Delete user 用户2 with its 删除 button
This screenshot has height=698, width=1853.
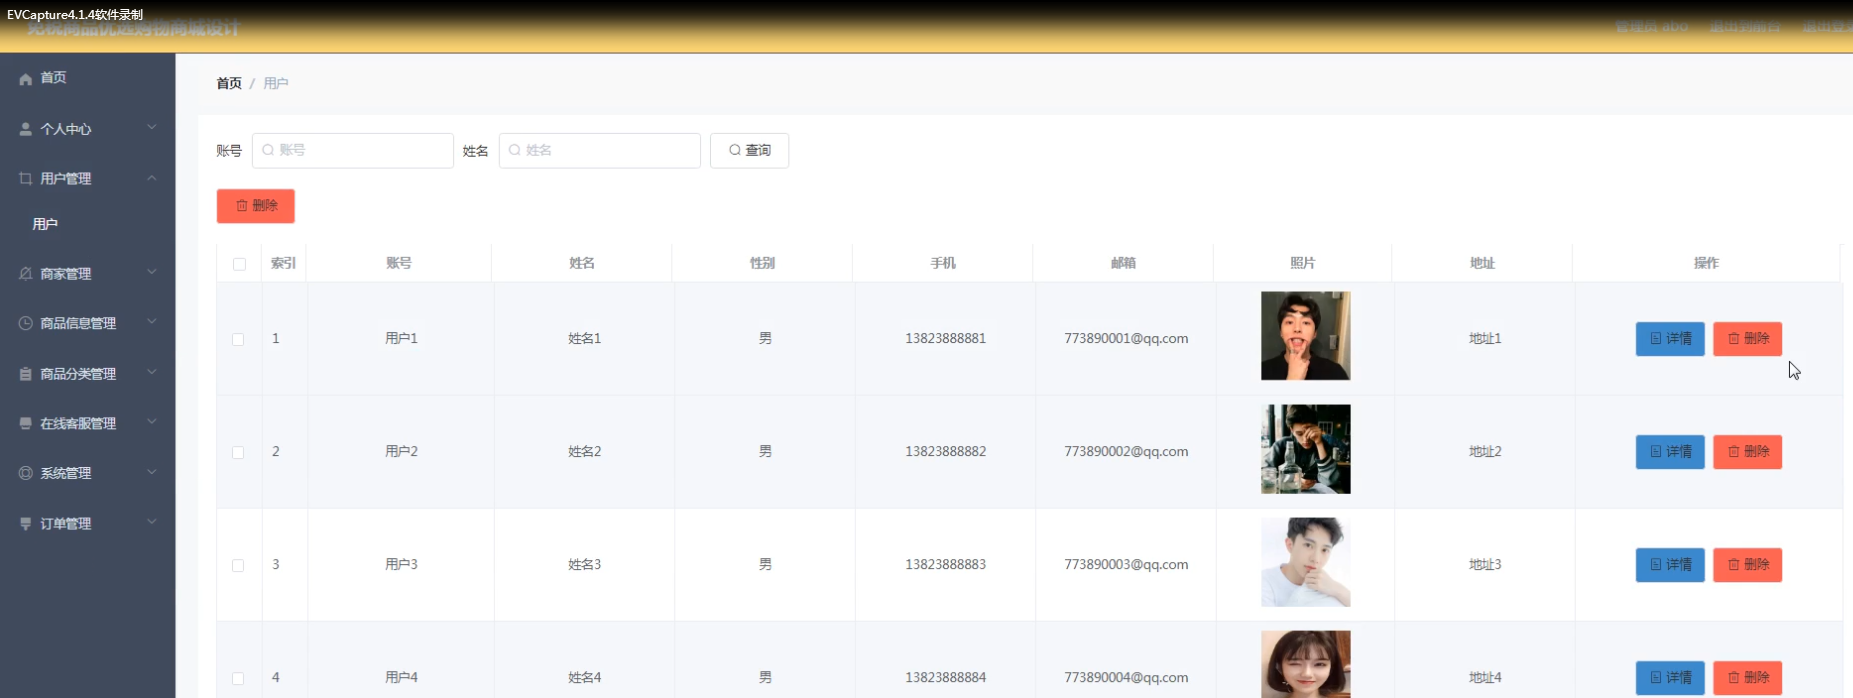pos(1748,452)
